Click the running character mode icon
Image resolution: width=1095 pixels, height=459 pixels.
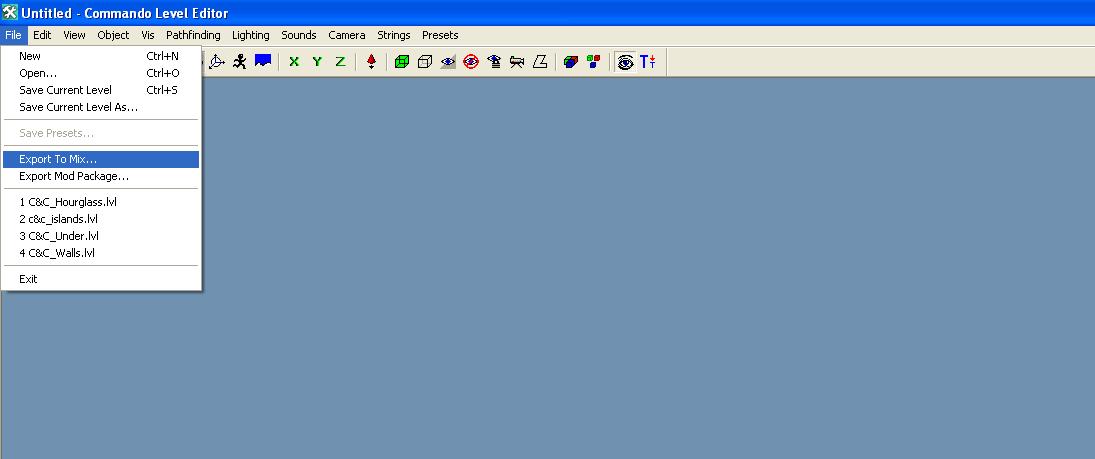[240, 62]
